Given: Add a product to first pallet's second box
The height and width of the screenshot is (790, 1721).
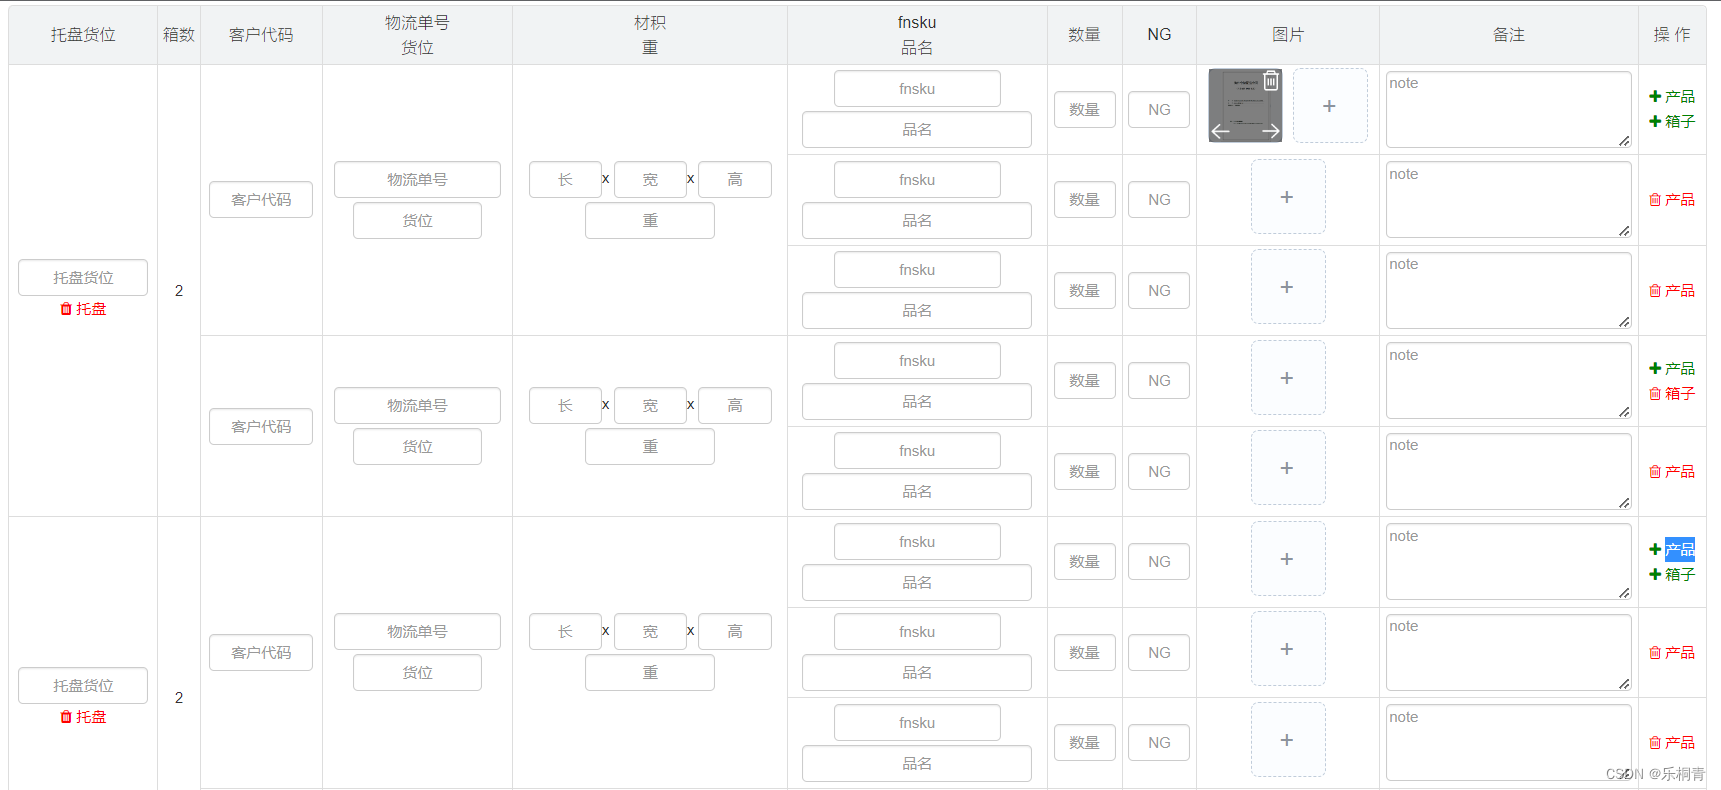Looking at the screenshot, I should [1671, 369].
